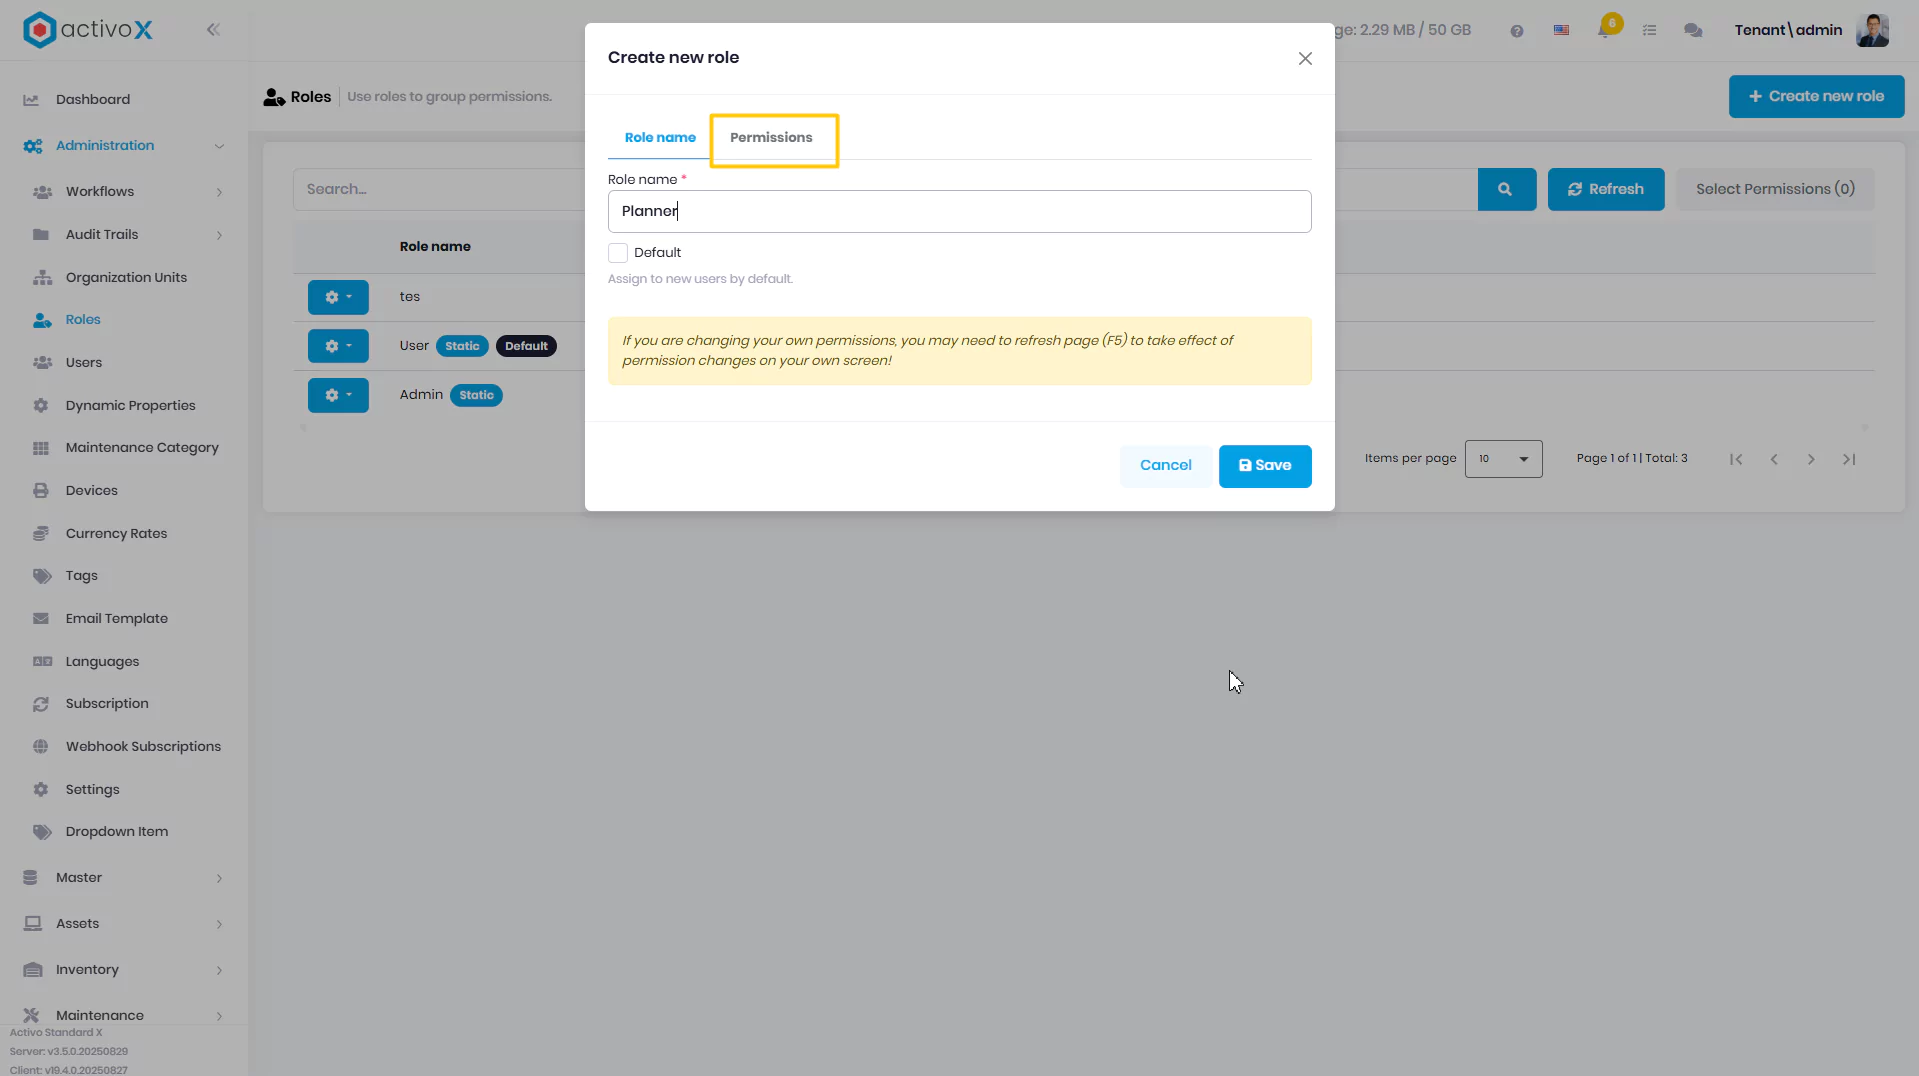This screenshot has height=1076, width=1919.
Task: Go to the next page arrow
Action: (x=1811, y=459)
